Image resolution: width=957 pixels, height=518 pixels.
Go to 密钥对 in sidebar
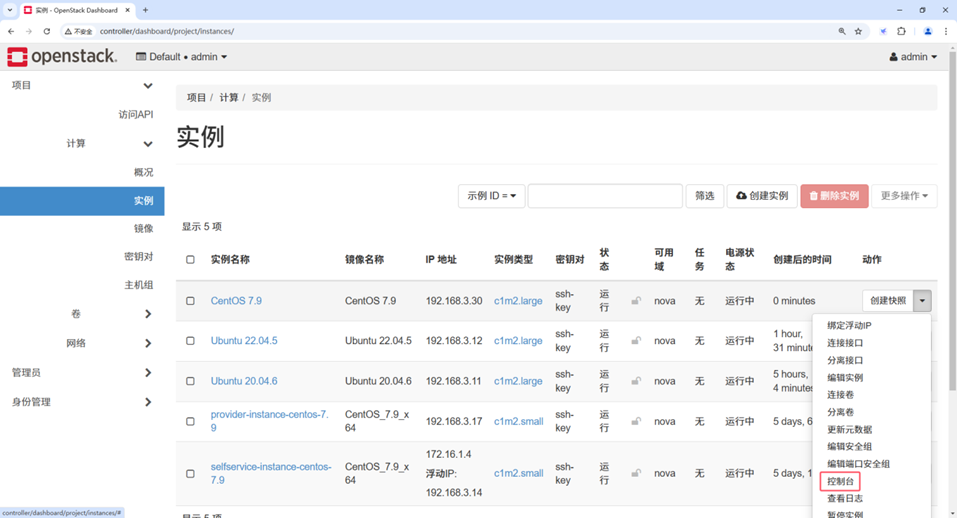(139, 257)
